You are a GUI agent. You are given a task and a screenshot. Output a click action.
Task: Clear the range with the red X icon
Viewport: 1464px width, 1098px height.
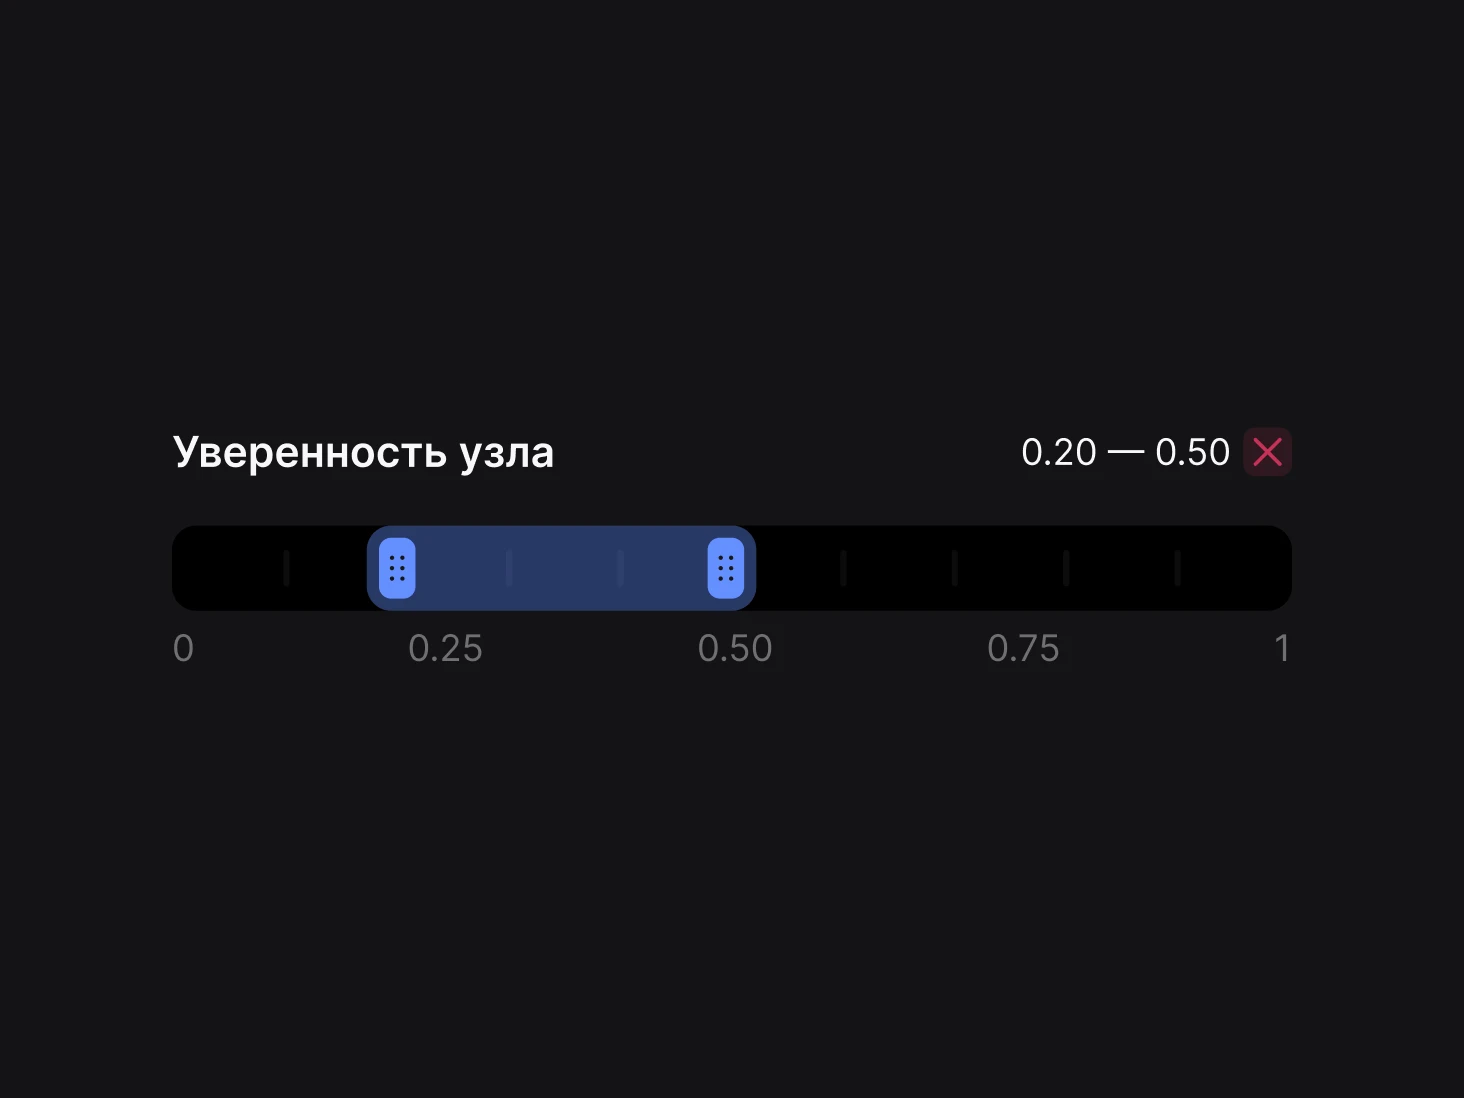point(1267,452)
